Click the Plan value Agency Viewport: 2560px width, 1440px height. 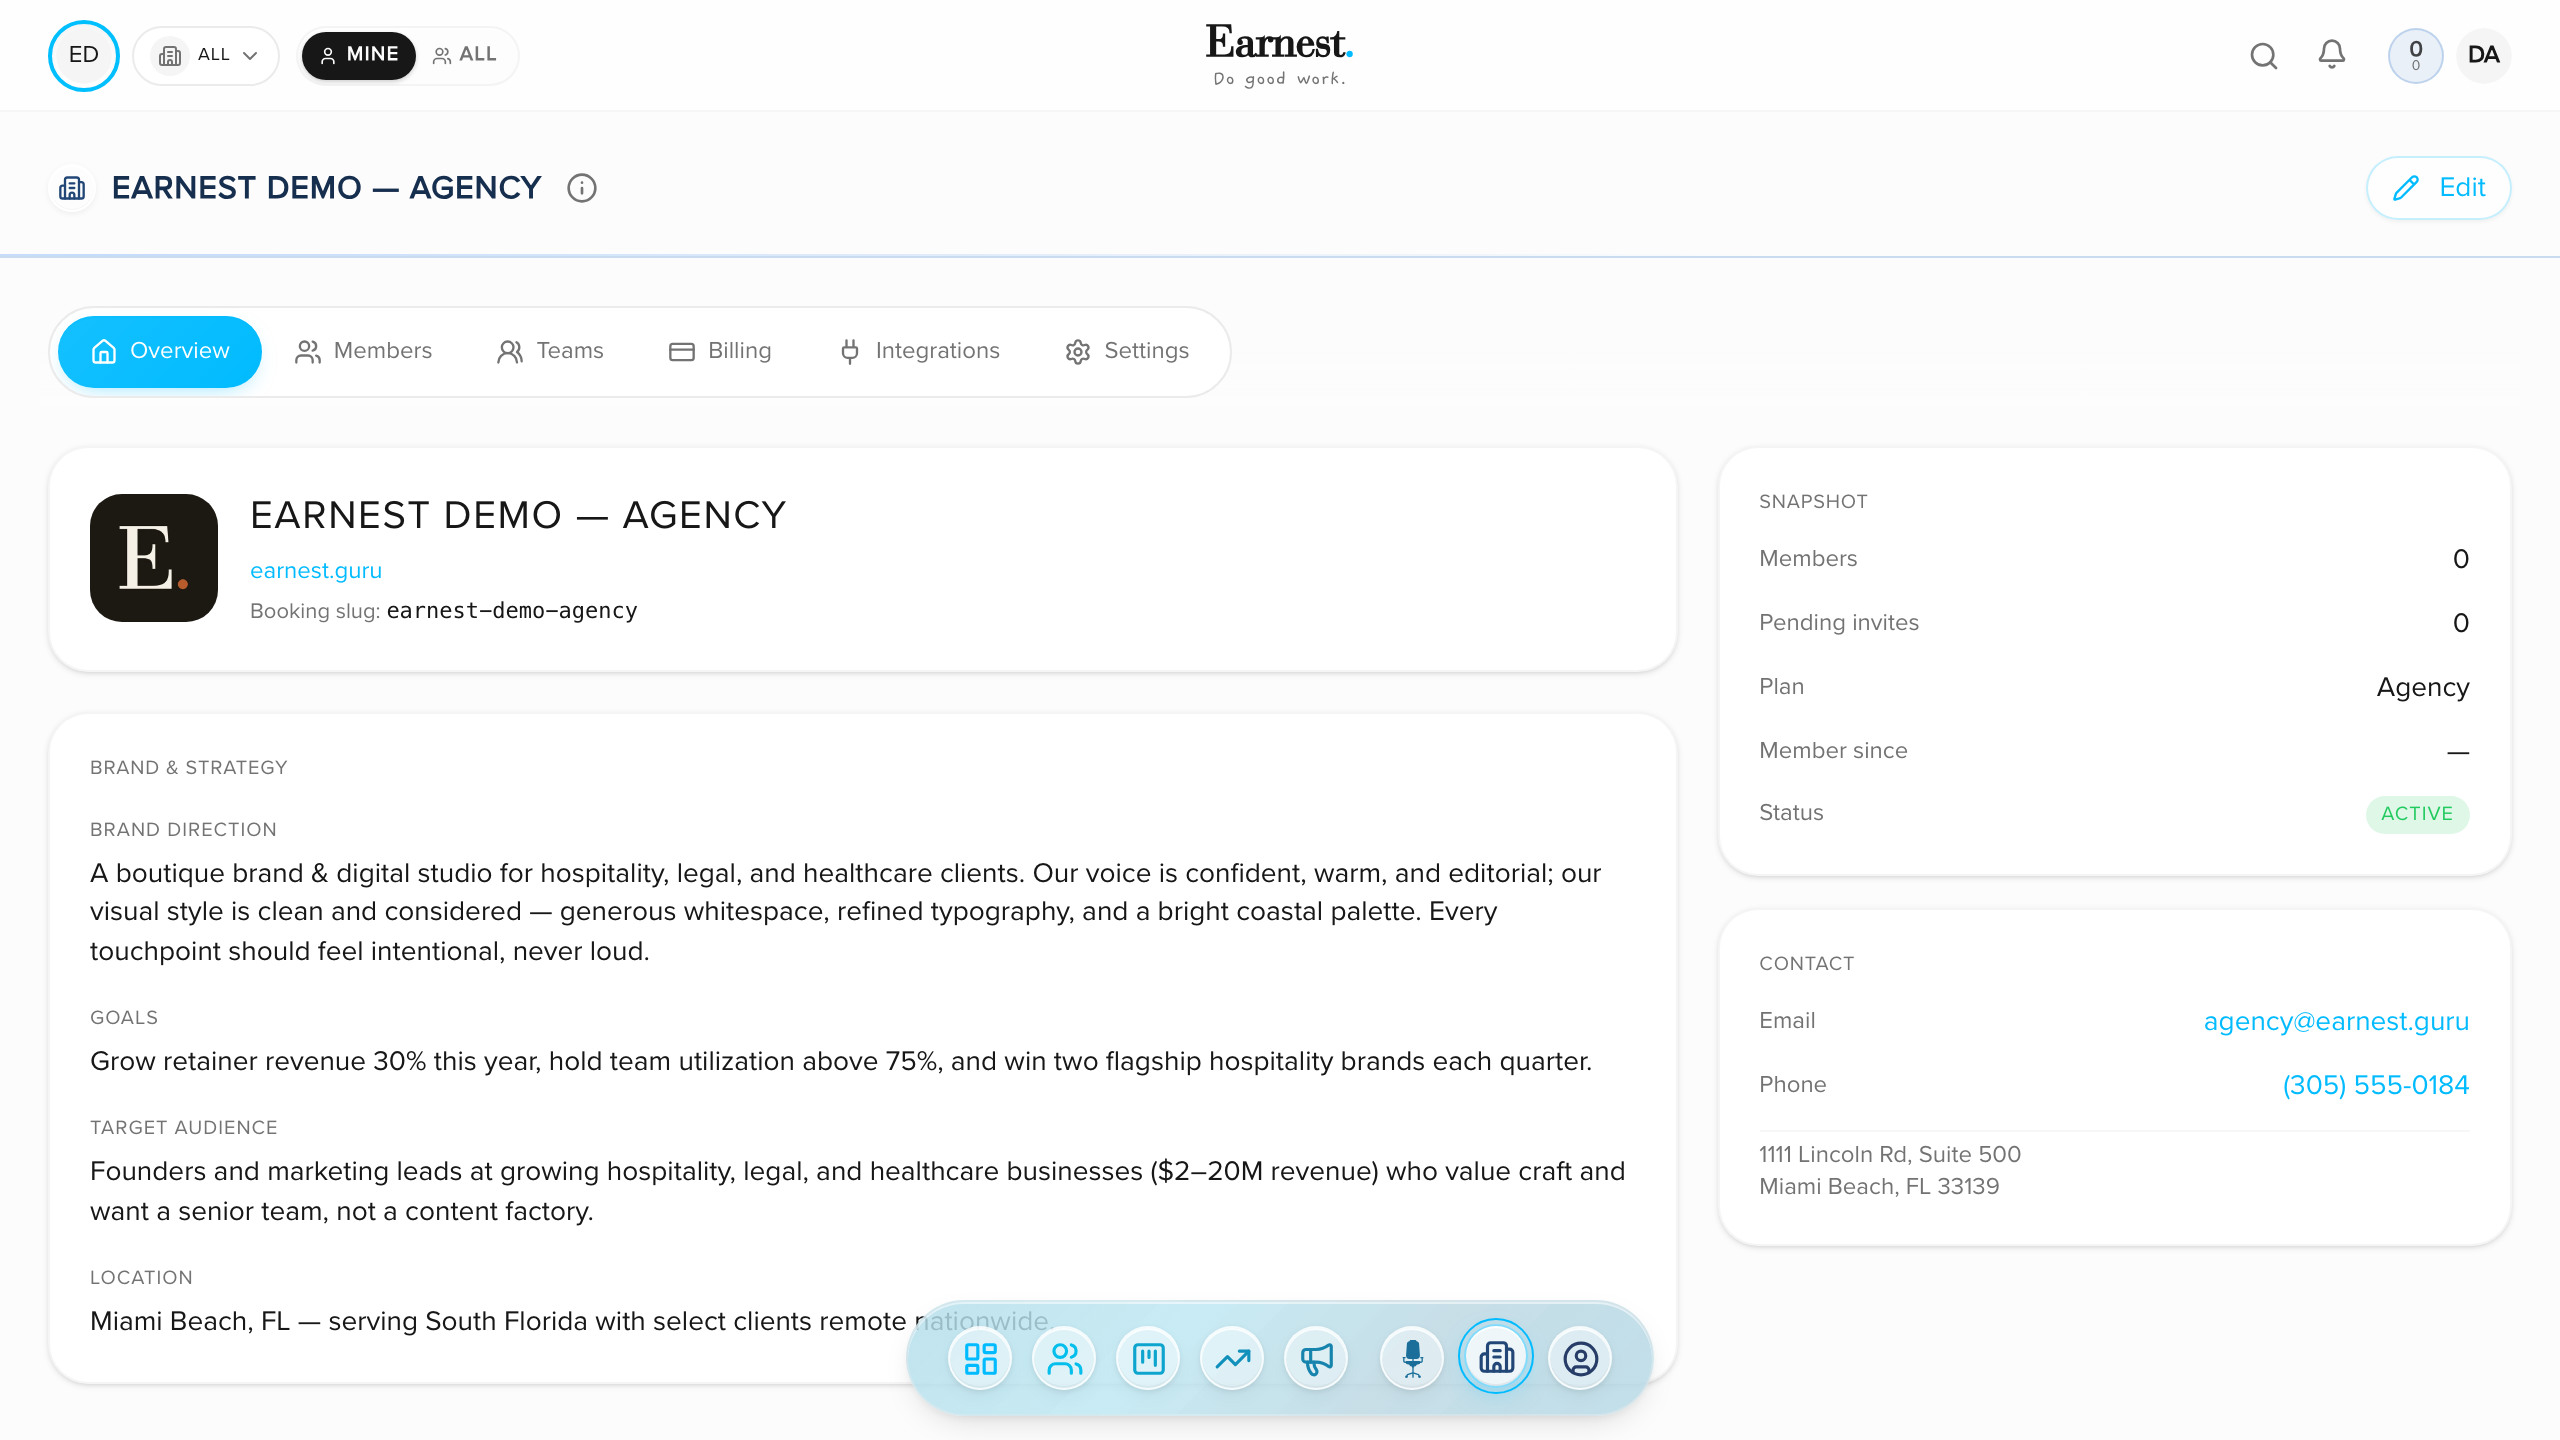(2423, 688)
